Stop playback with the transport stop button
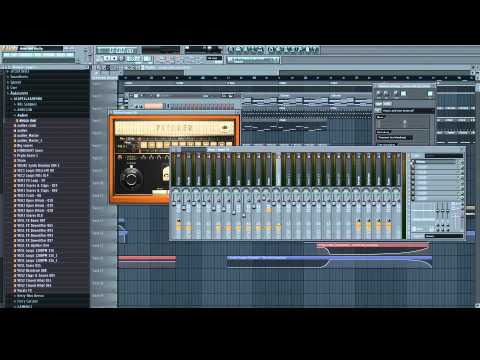 coord(115,59)
